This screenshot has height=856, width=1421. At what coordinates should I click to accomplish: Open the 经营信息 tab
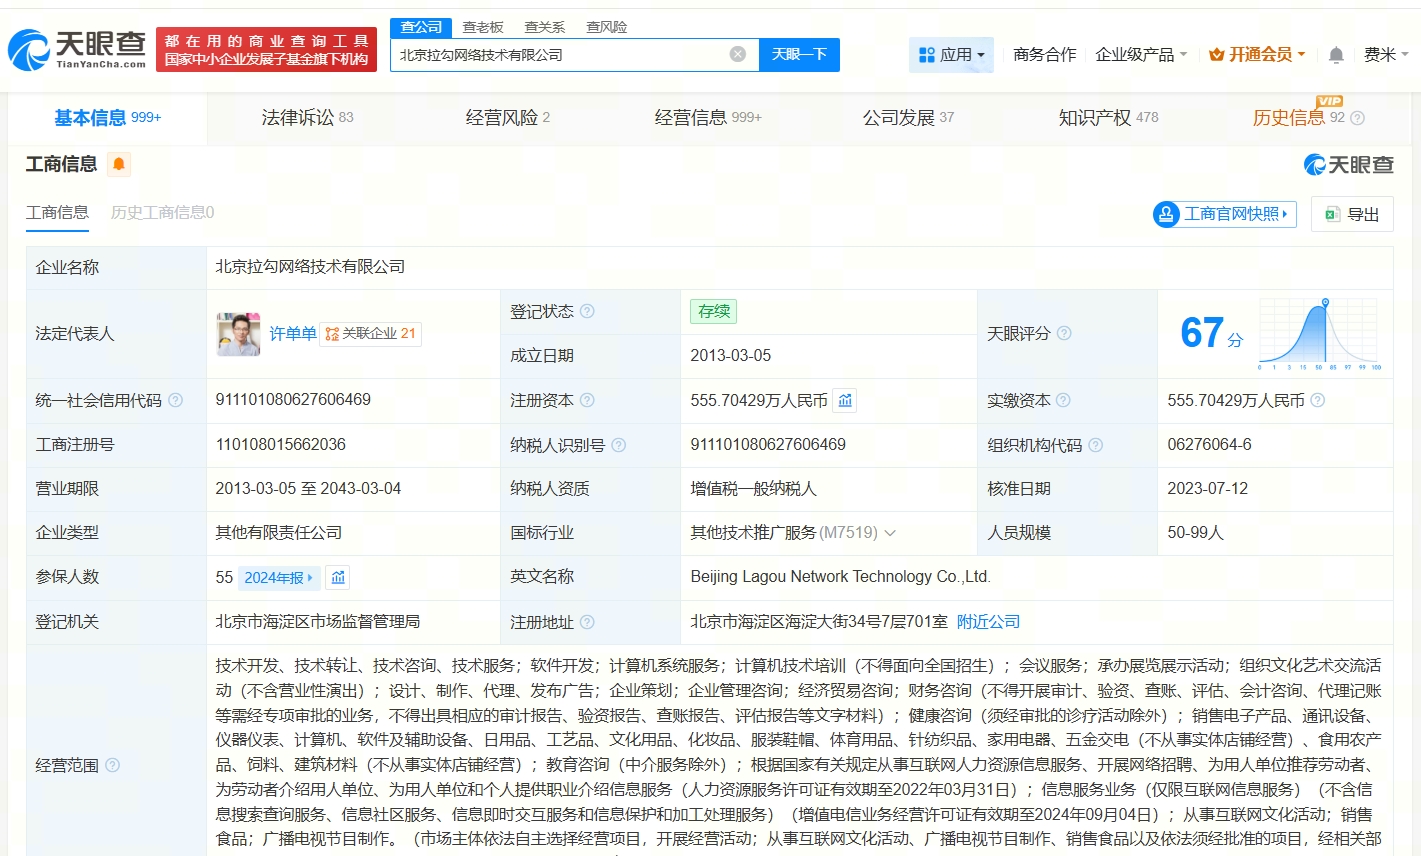(x=708, y=118)
